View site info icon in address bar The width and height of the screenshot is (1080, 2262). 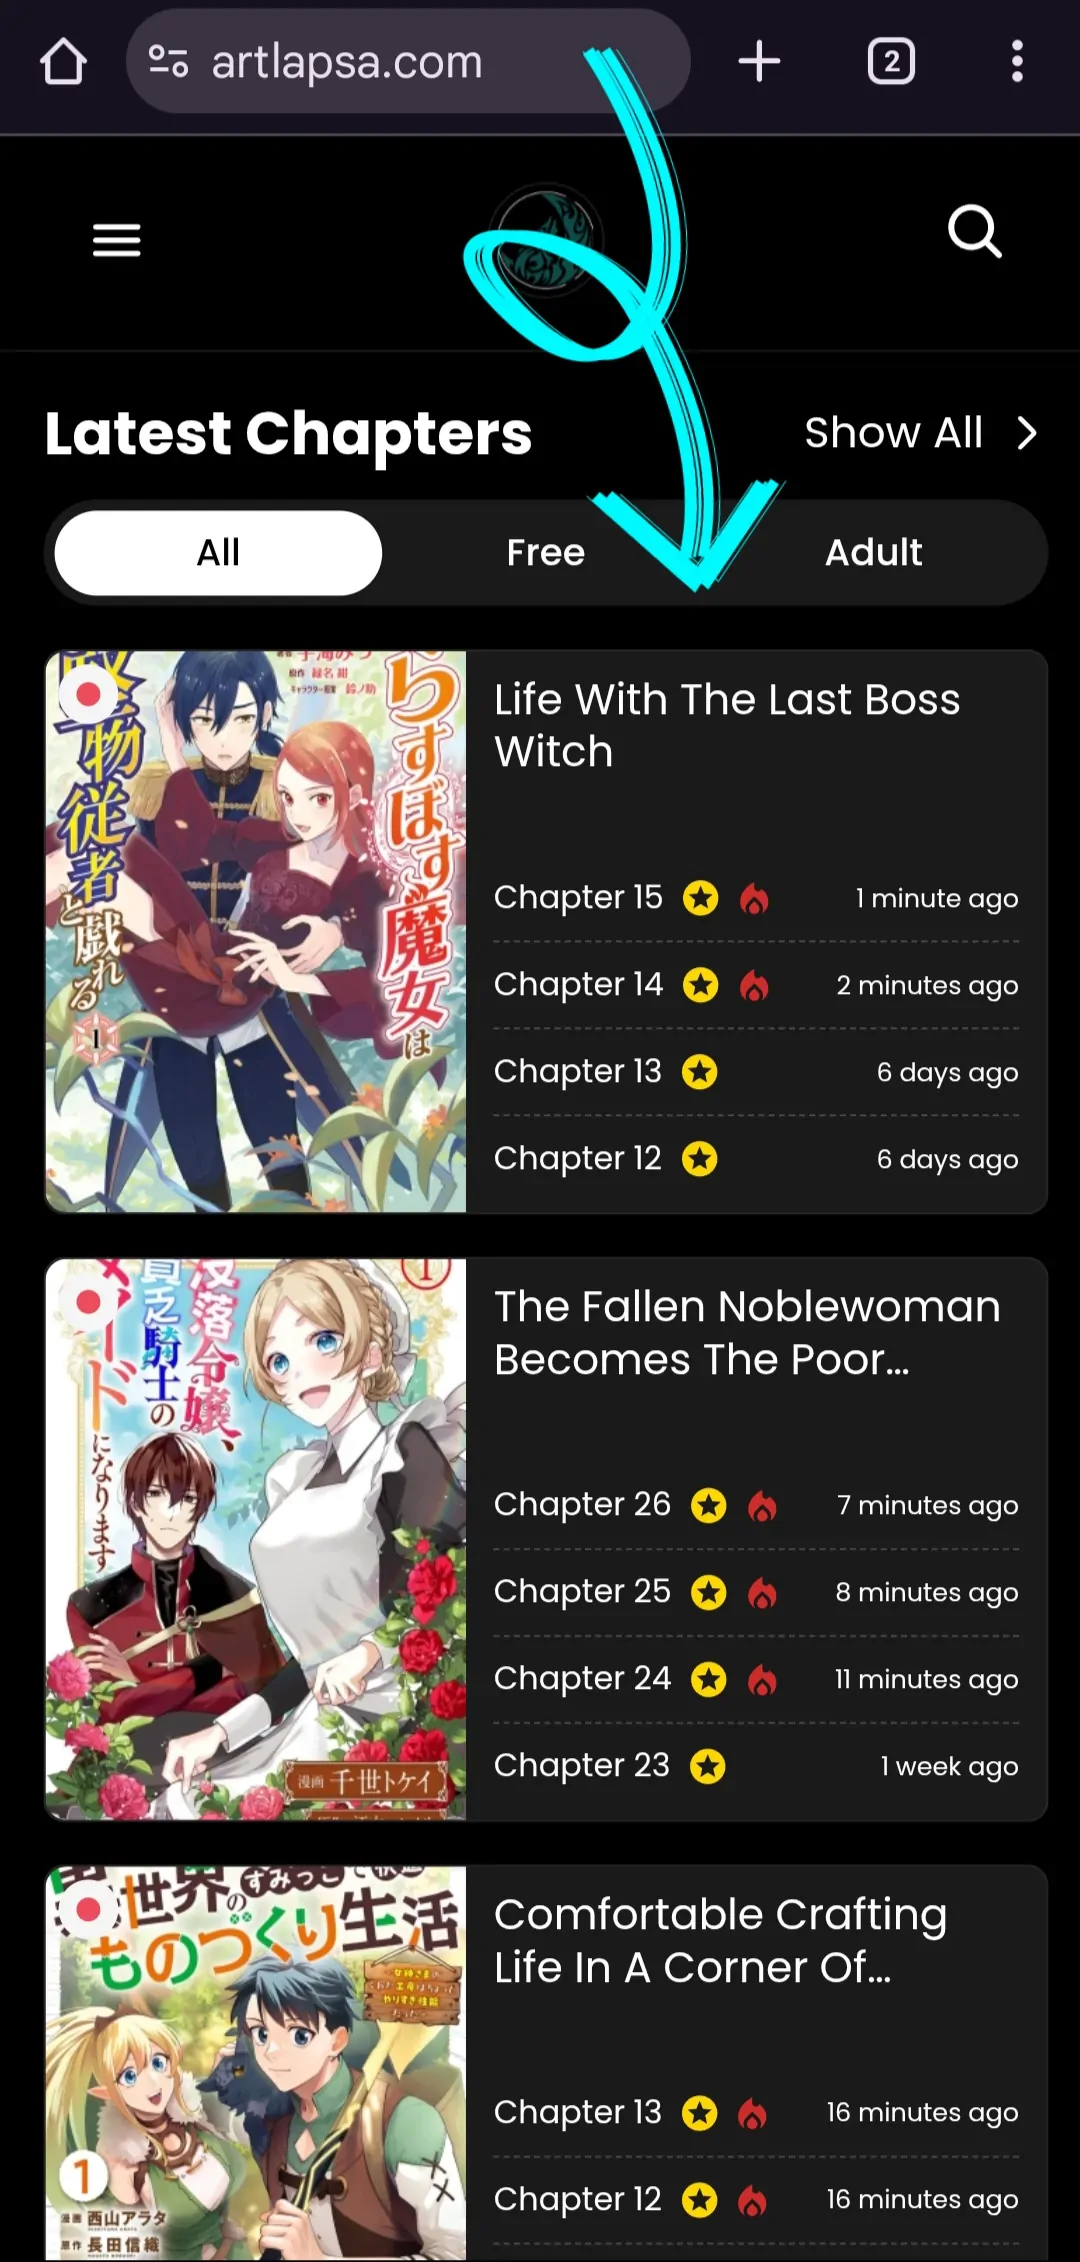tap(168, 62)
